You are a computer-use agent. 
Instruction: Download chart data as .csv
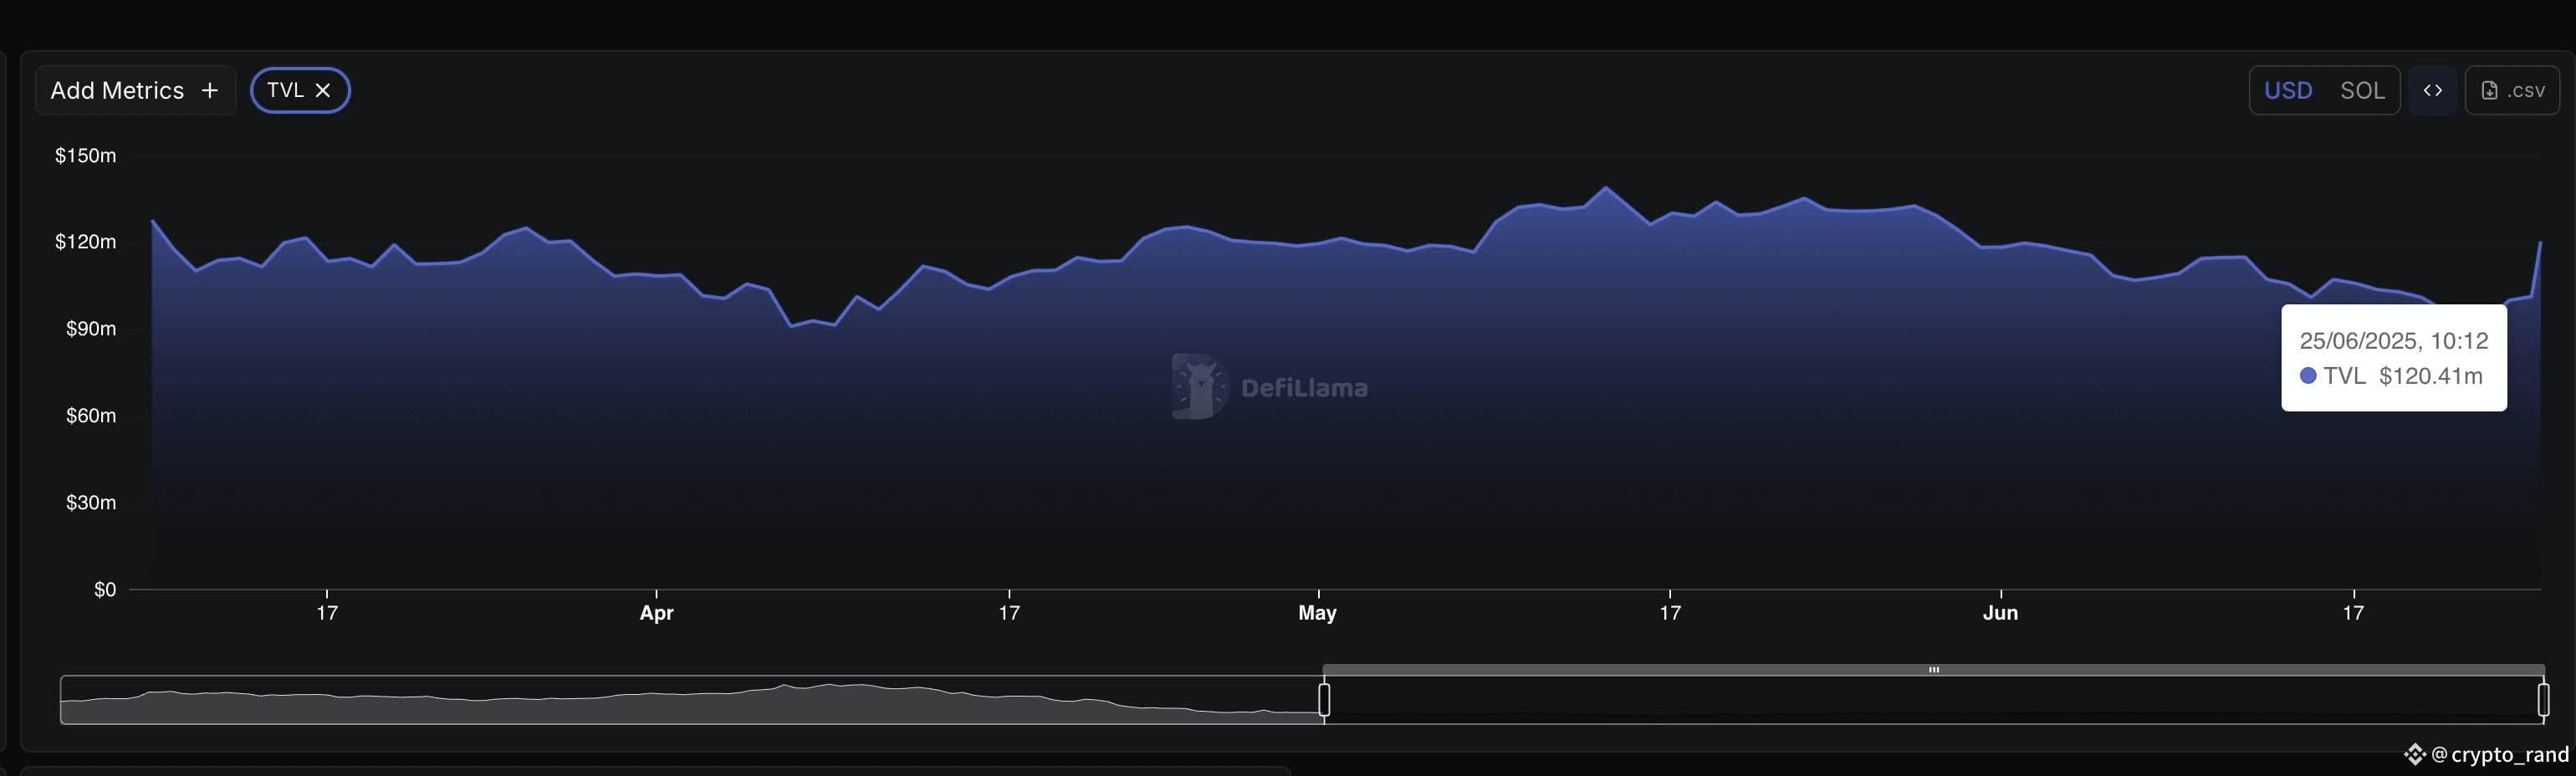2512,90
